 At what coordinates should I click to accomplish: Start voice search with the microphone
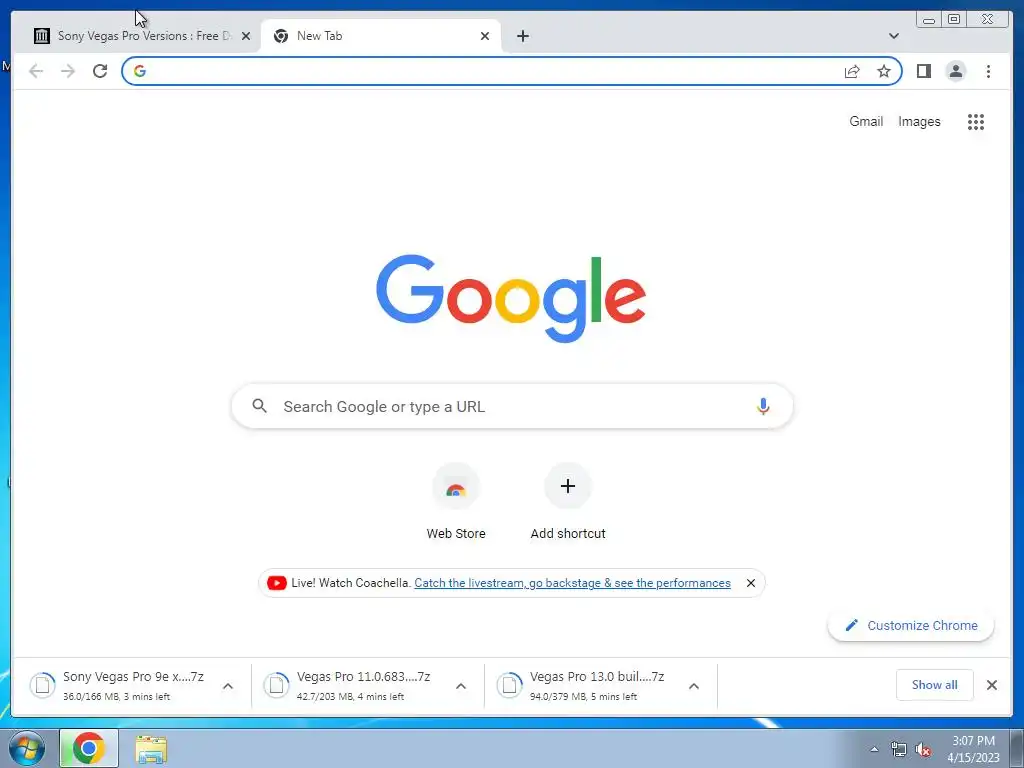pos(763,406)
